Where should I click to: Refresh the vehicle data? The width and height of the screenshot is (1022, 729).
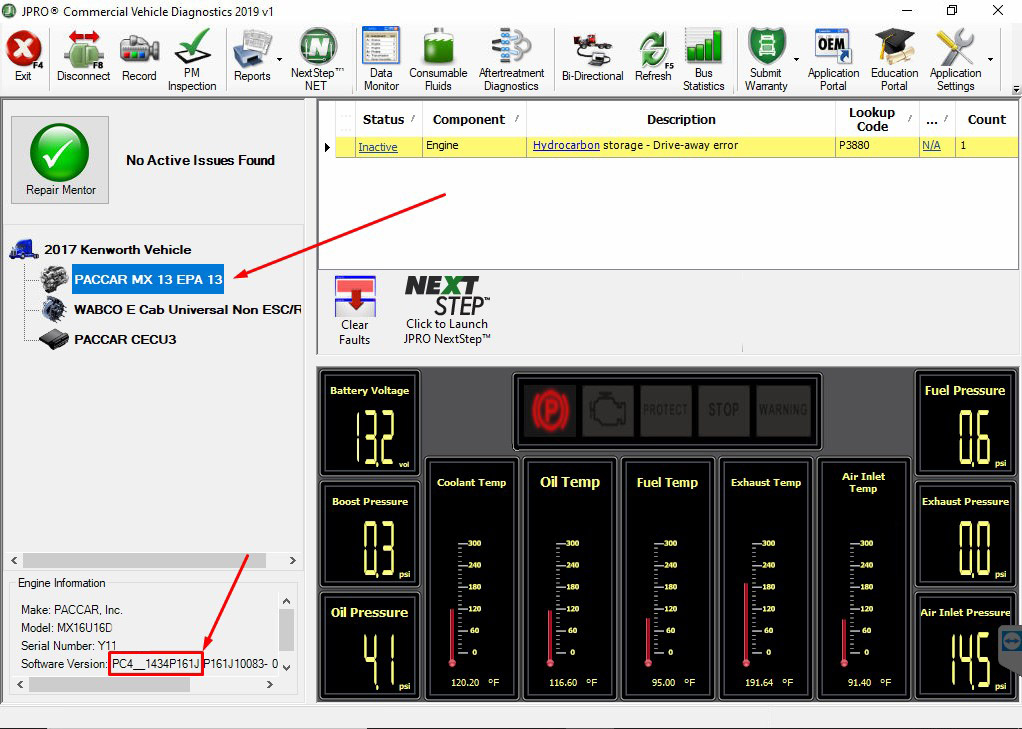tap(653, 57)
